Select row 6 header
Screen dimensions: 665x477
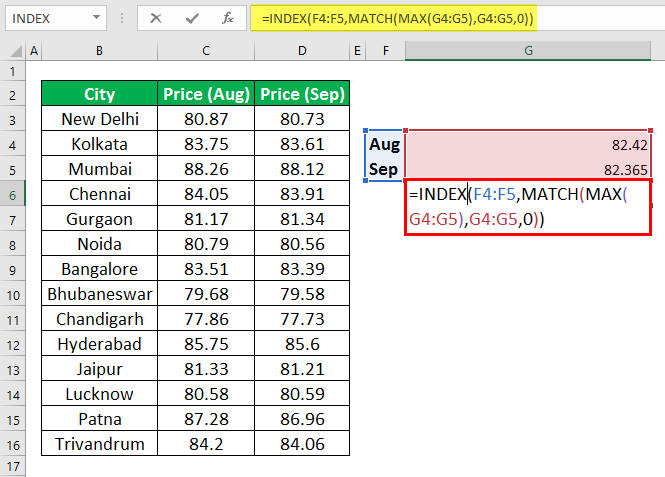tap(12, 195)
